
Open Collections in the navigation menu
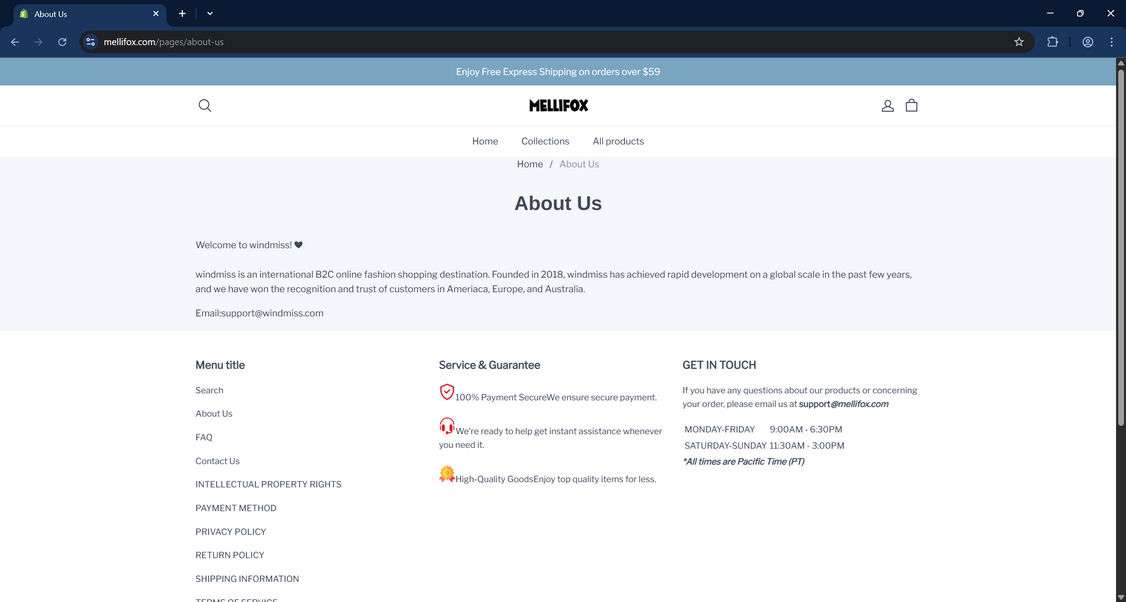point(545,142)
